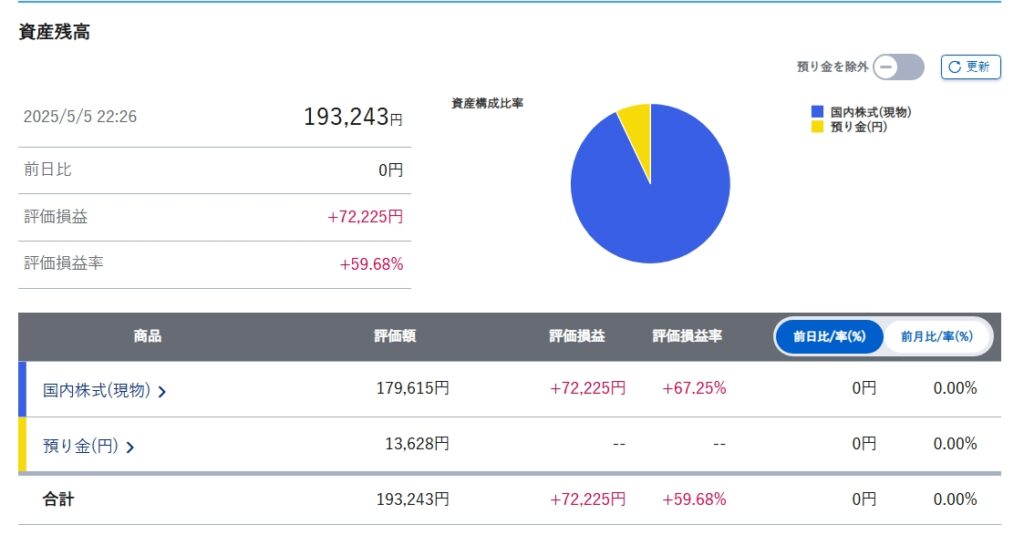Click the blue color bar beside 国内株式 row
The height and width of the screenshot is (535, 1024).
pos(22,389)
